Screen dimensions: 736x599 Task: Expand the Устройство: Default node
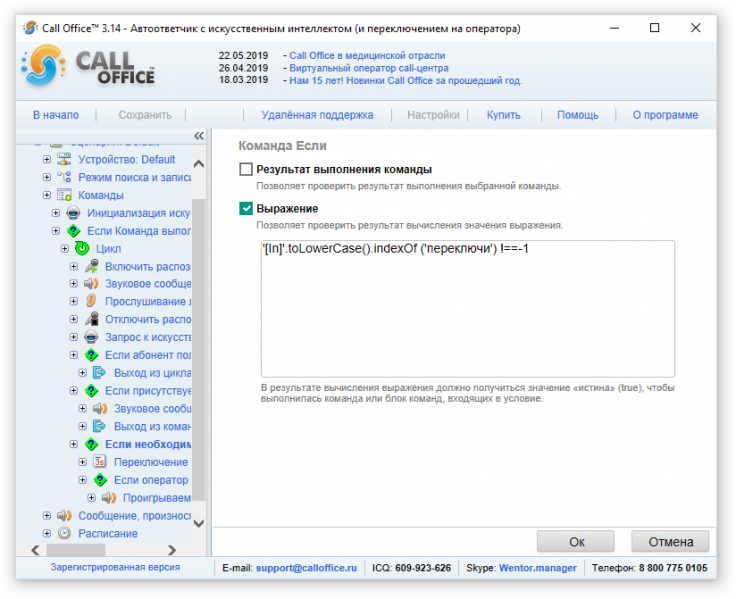coord(47,160)
